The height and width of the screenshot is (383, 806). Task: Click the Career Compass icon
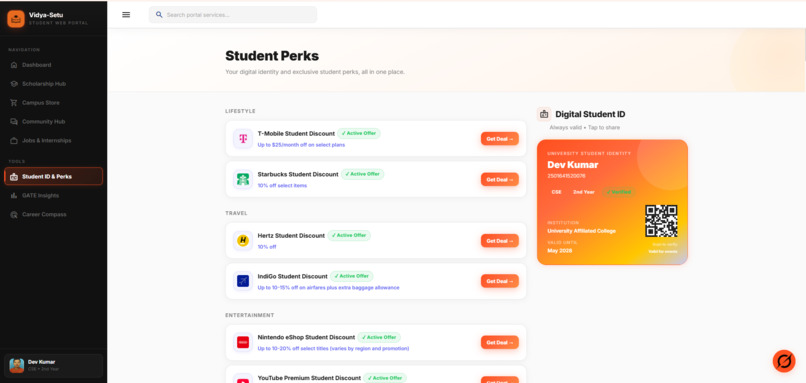pyautogui.click(x=14, y=214)
